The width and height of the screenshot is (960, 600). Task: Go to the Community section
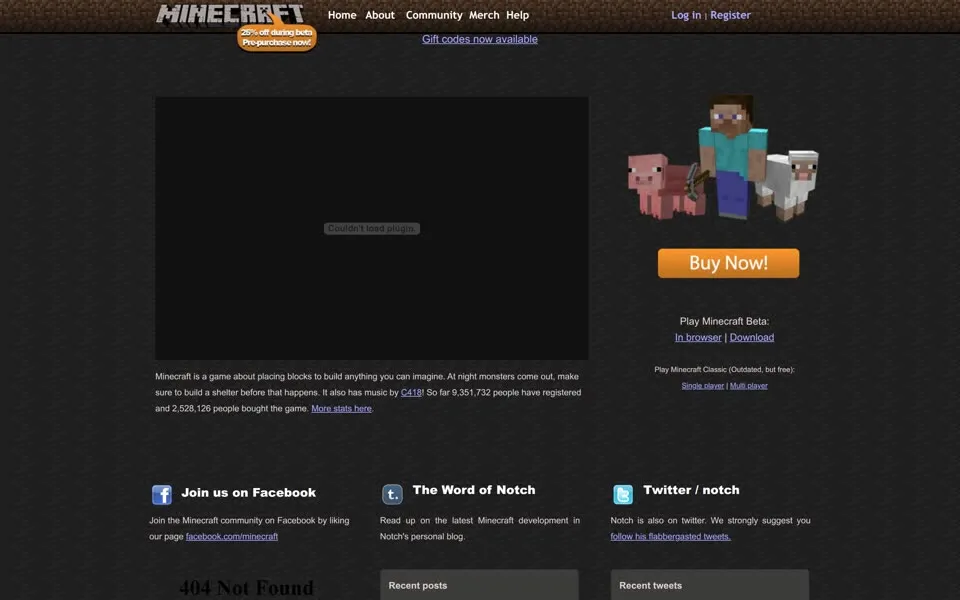(433, 15)
